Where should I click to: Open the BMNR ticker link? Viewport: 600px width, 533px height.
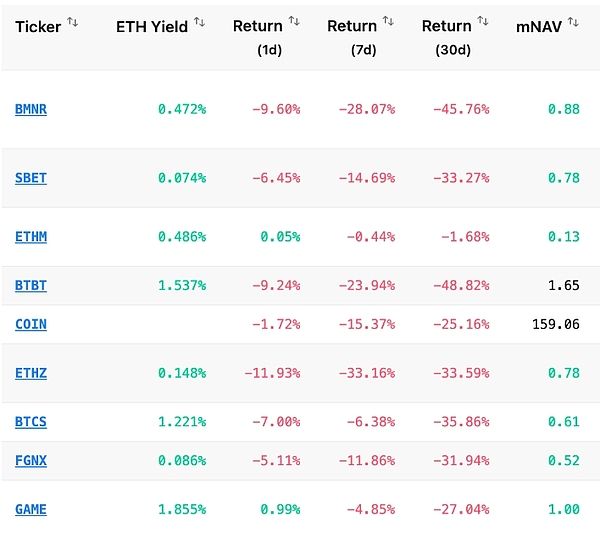click(x=31, y=109)
